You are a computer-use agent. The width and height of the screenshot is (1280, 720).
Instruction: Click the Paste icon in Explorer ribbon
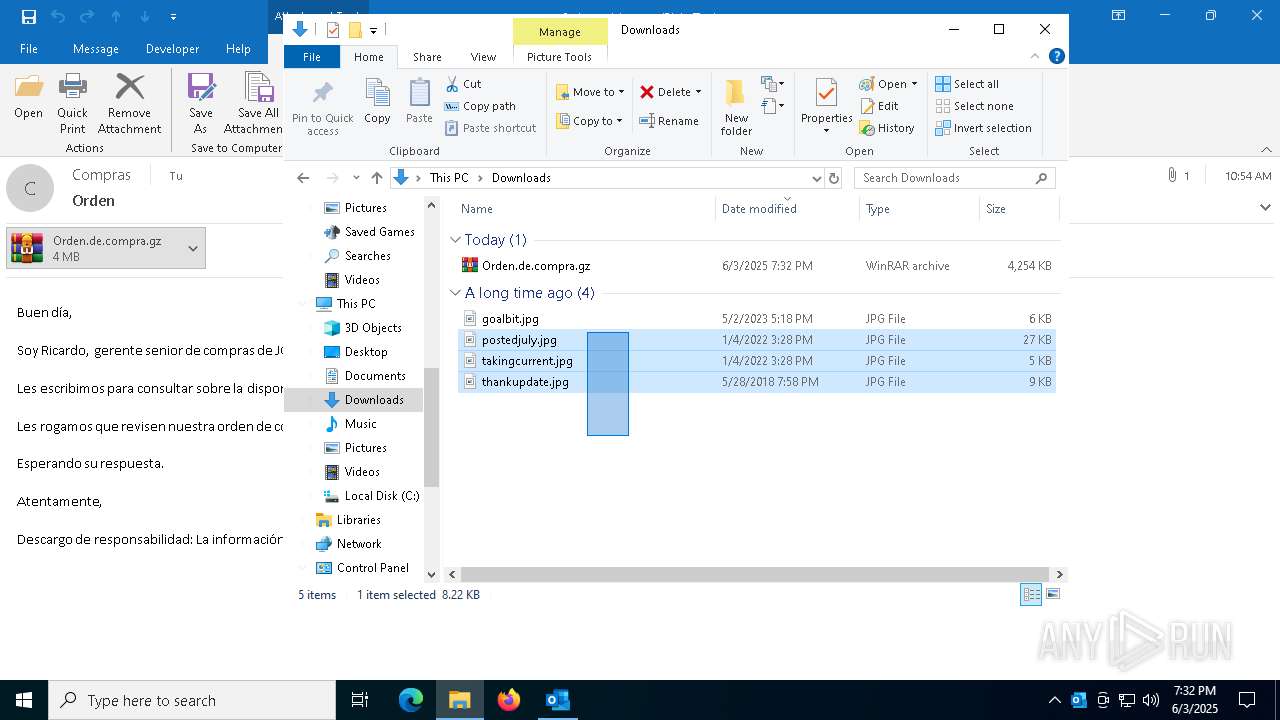coord(419,101)
